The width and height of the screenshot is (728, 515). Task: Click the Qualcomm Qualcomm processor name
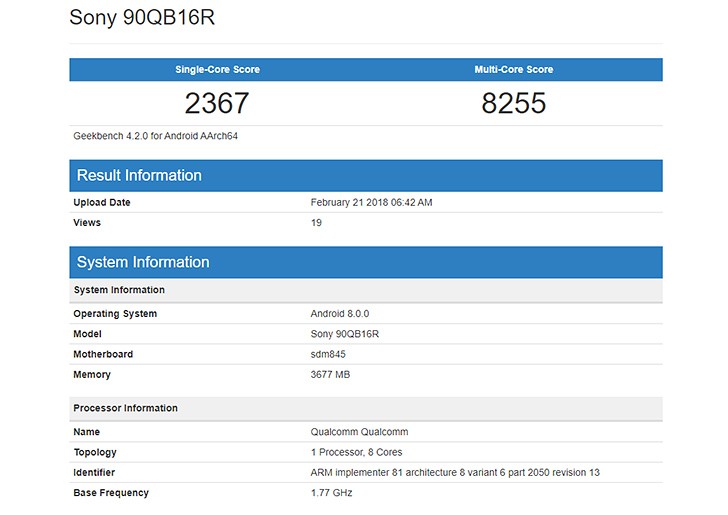pos(359,432)
